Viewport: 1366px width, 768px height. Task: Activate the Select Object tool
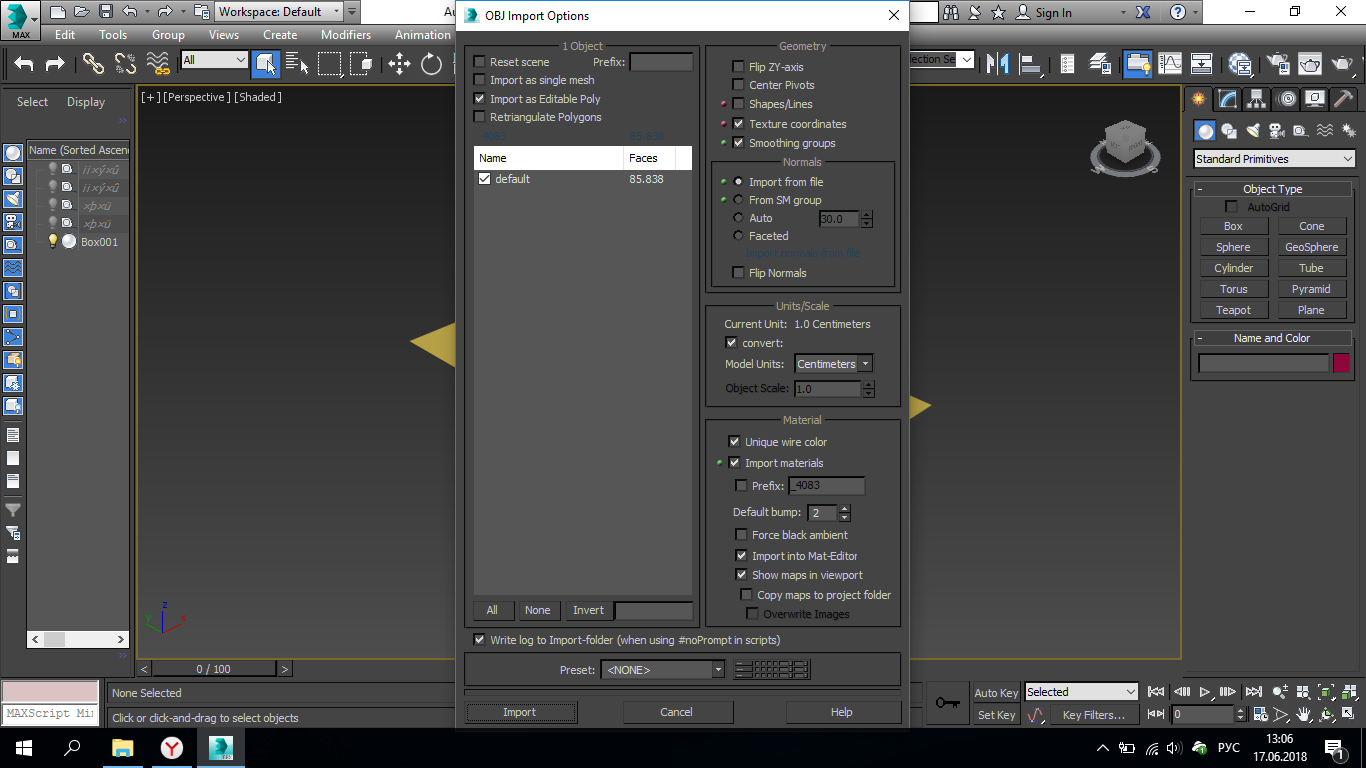[x=265, y=64]
